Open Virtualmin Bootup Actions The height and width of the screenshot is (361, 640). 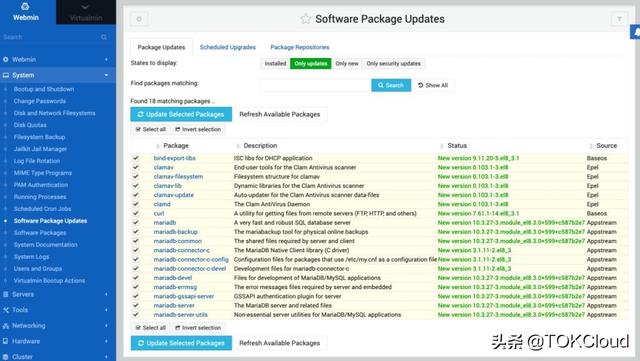49,281
